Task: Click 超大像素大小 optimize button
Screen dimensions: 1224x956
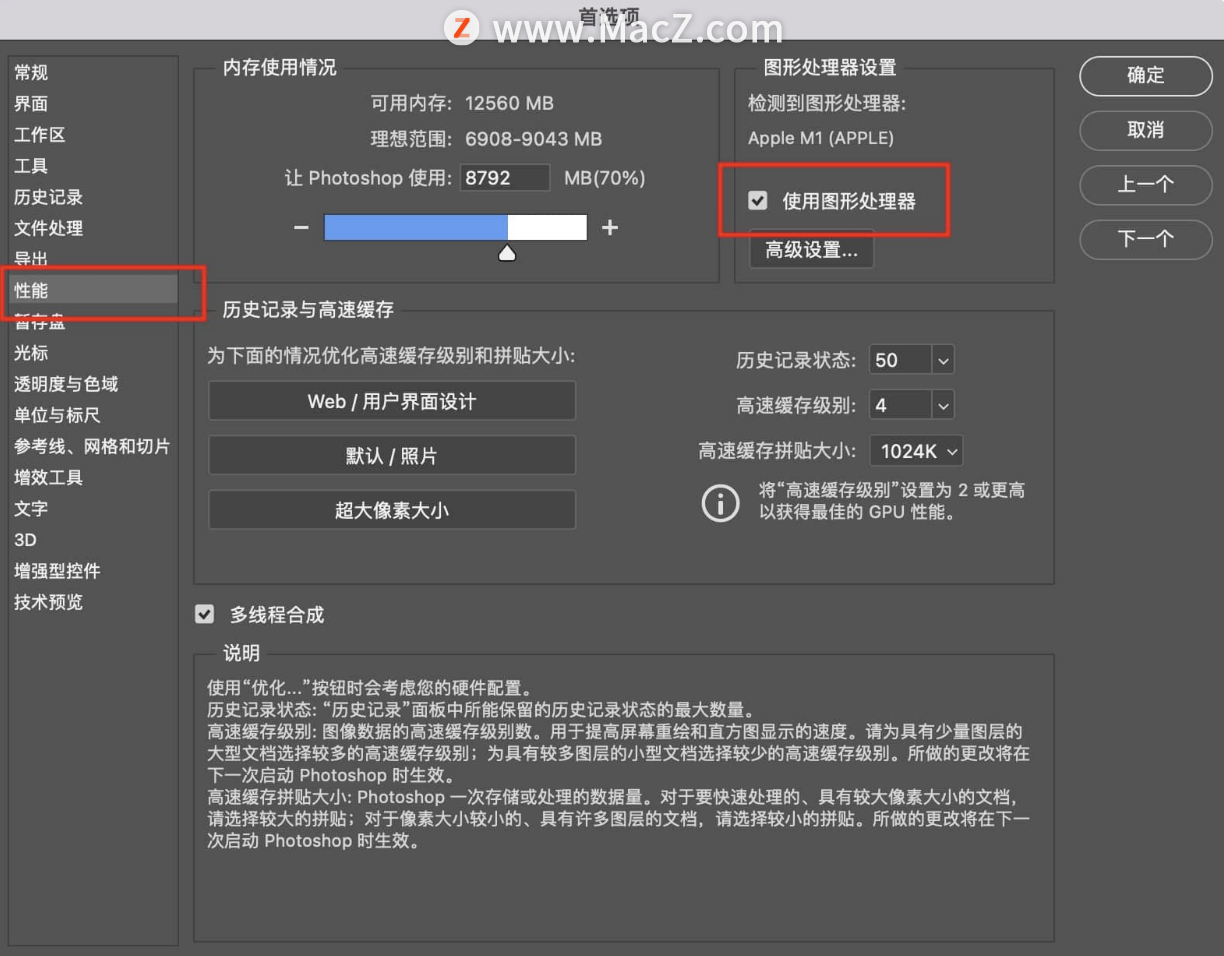Action: (x=392, y=510)
